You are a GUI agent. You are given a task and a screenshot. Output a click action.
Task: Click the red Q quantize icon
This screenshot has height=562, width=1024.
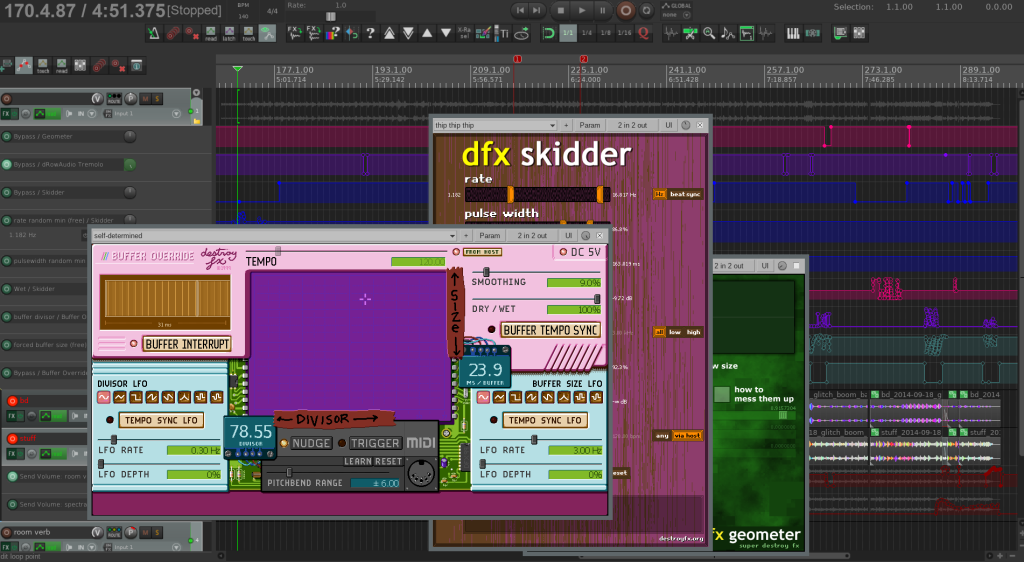(643, 33)
